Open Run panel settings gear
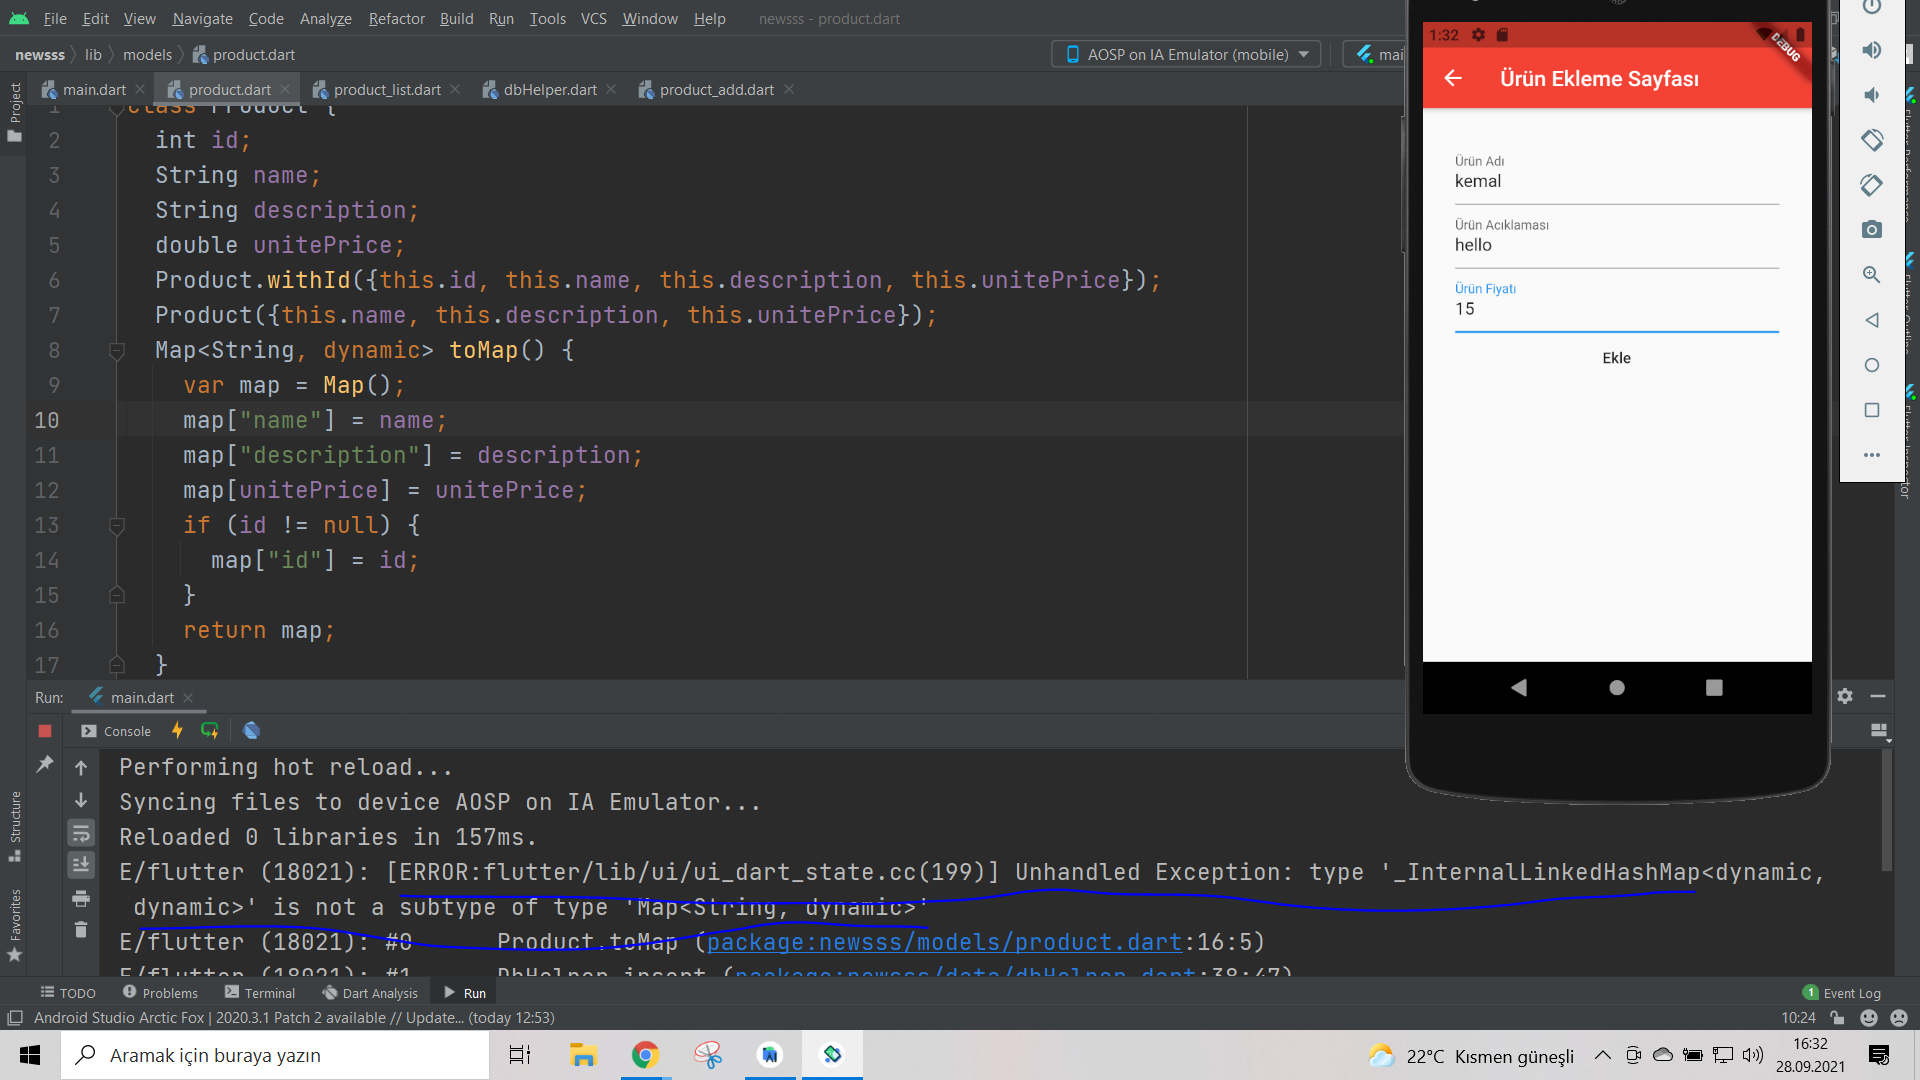This screenshot has height=1080, width=1920. point(1845,696)
